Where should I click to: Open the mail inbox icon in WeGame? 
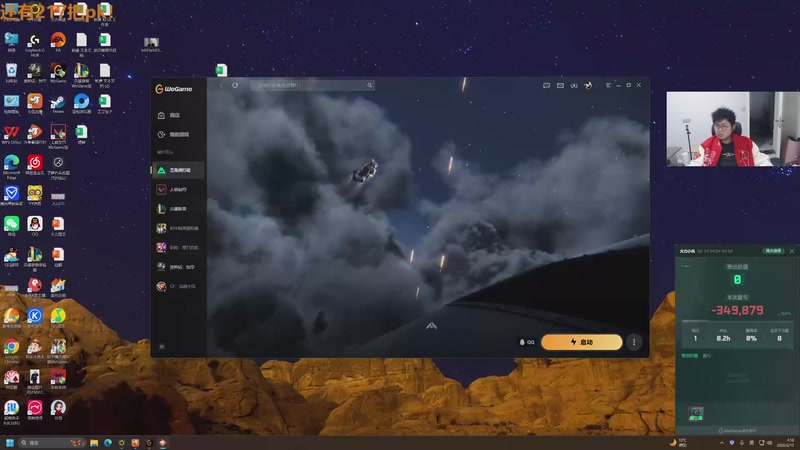[x=560, y=85]
